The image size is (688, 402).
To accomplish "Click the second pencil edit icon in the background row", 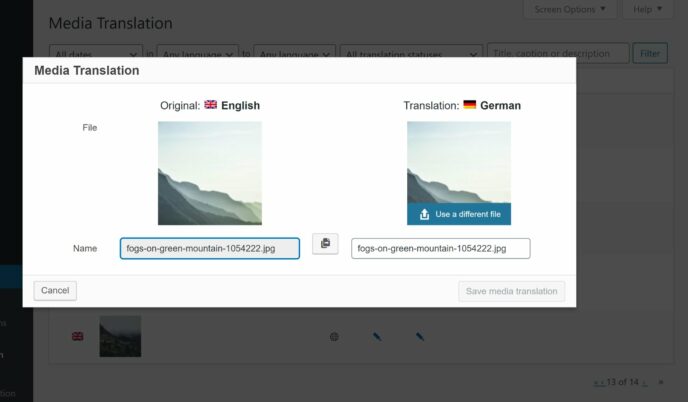I will (420, 337).
